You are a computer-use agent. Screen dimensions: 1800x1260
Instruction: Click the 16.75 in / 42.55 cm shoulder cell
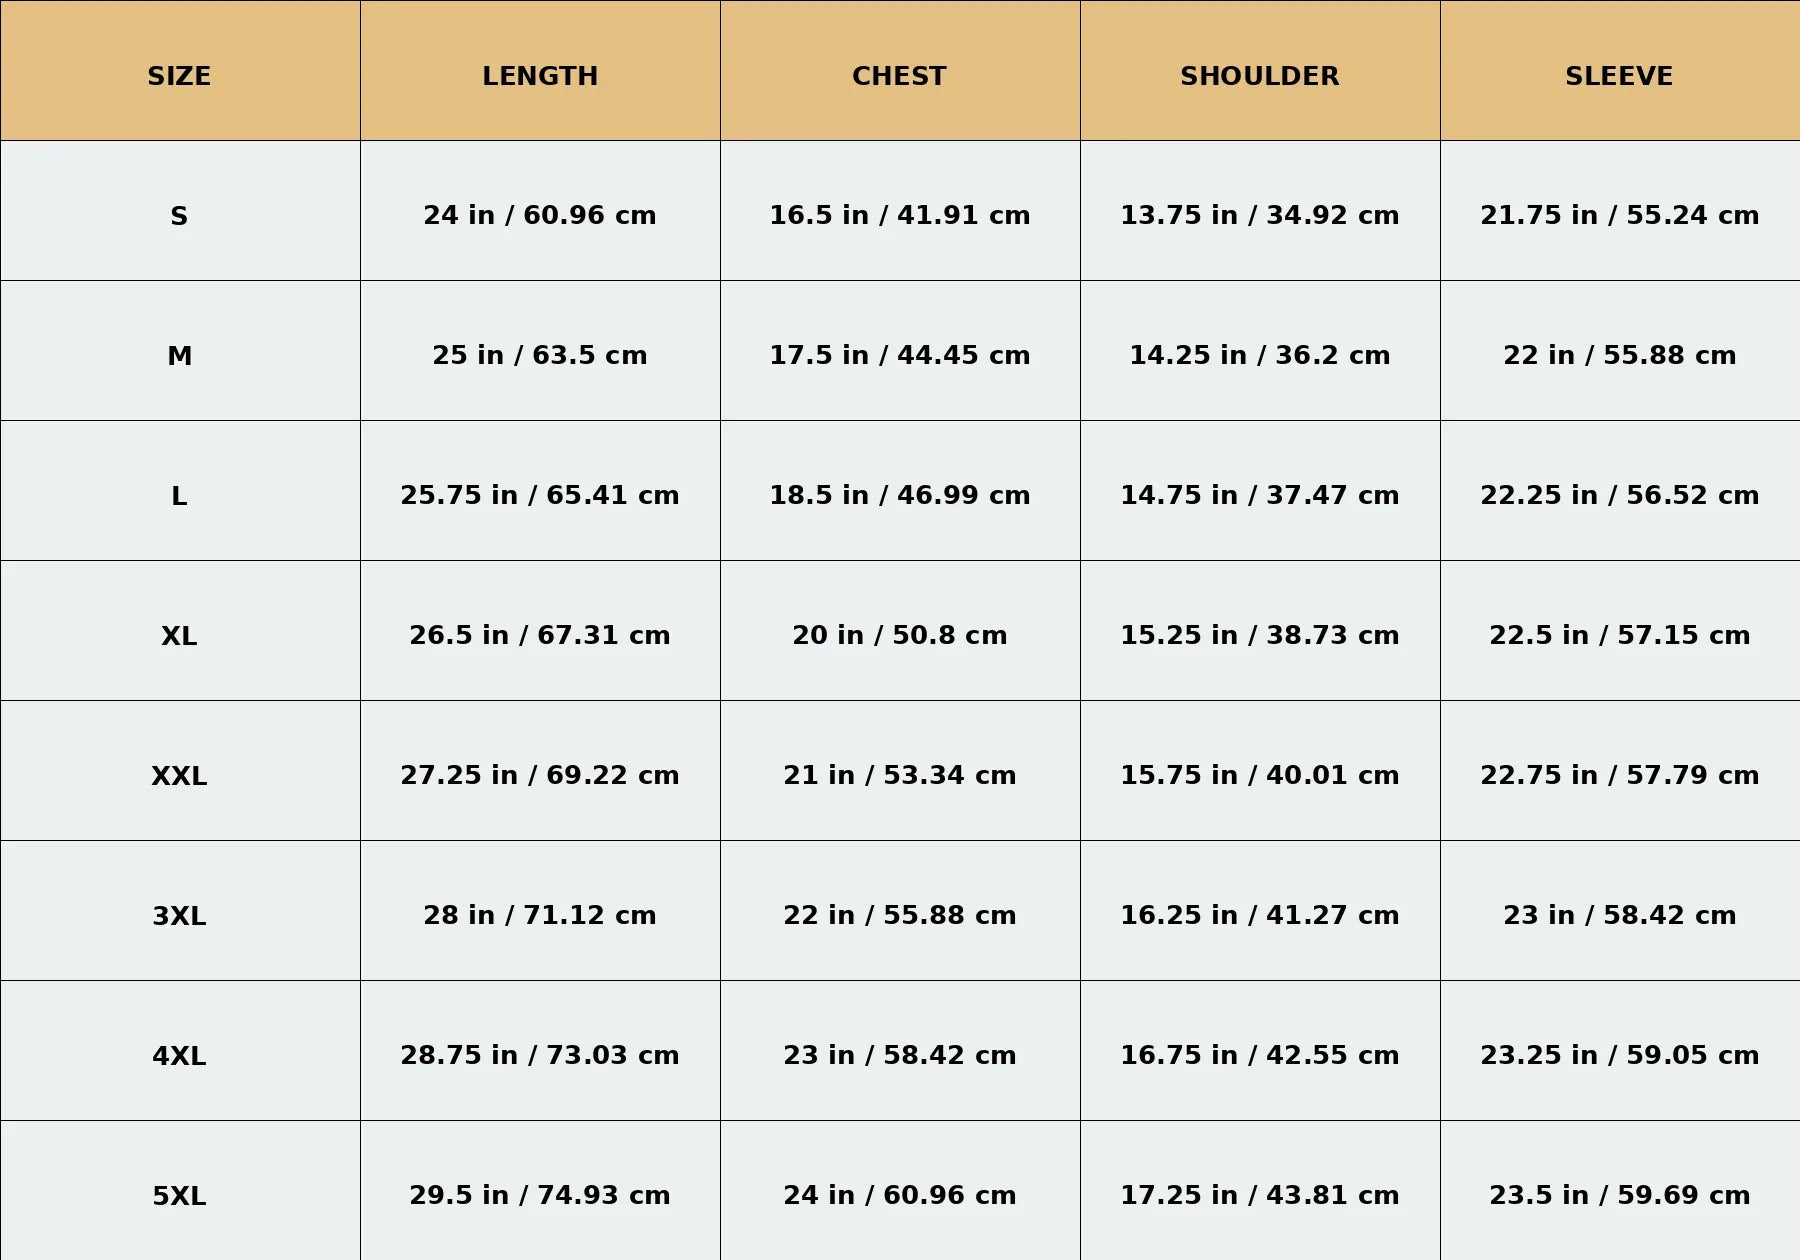coord(1259,1055)
